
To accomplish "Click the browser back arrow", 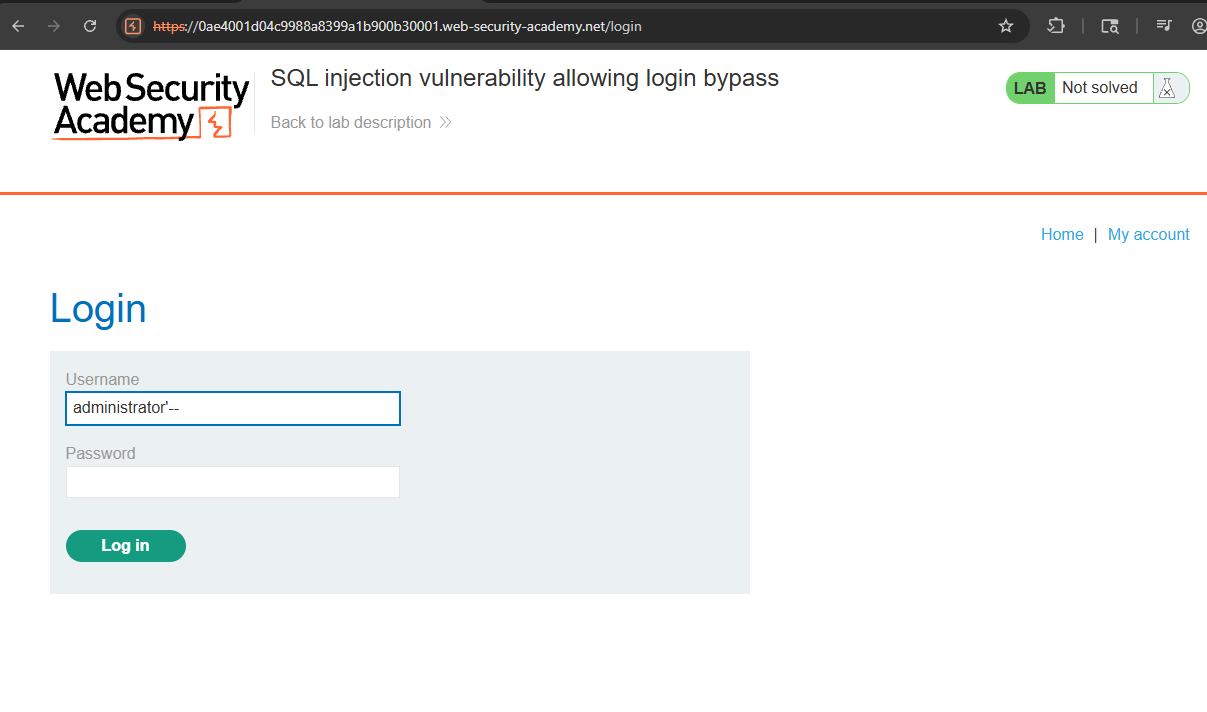I will click(18, 26).
